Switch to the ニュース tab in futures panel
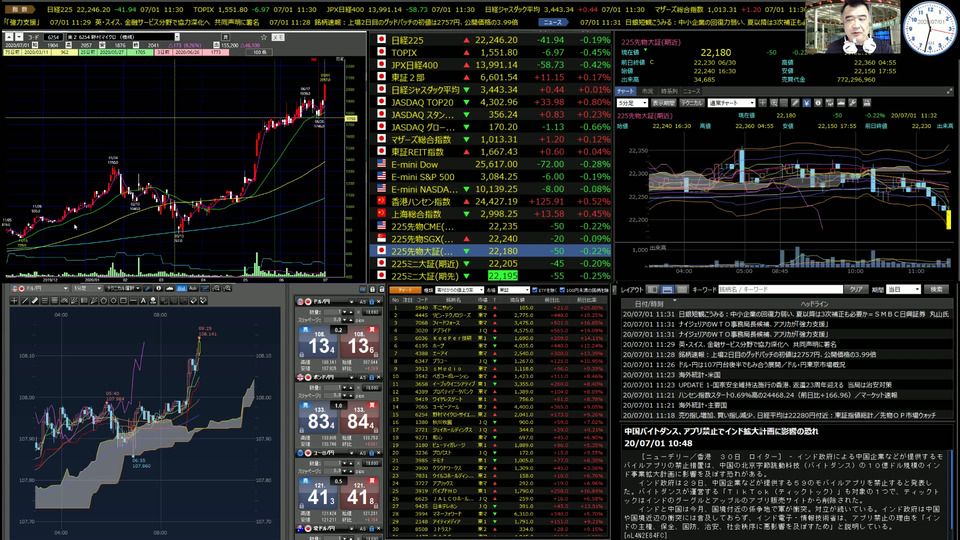960x540 pixels. tap(692, 91)
